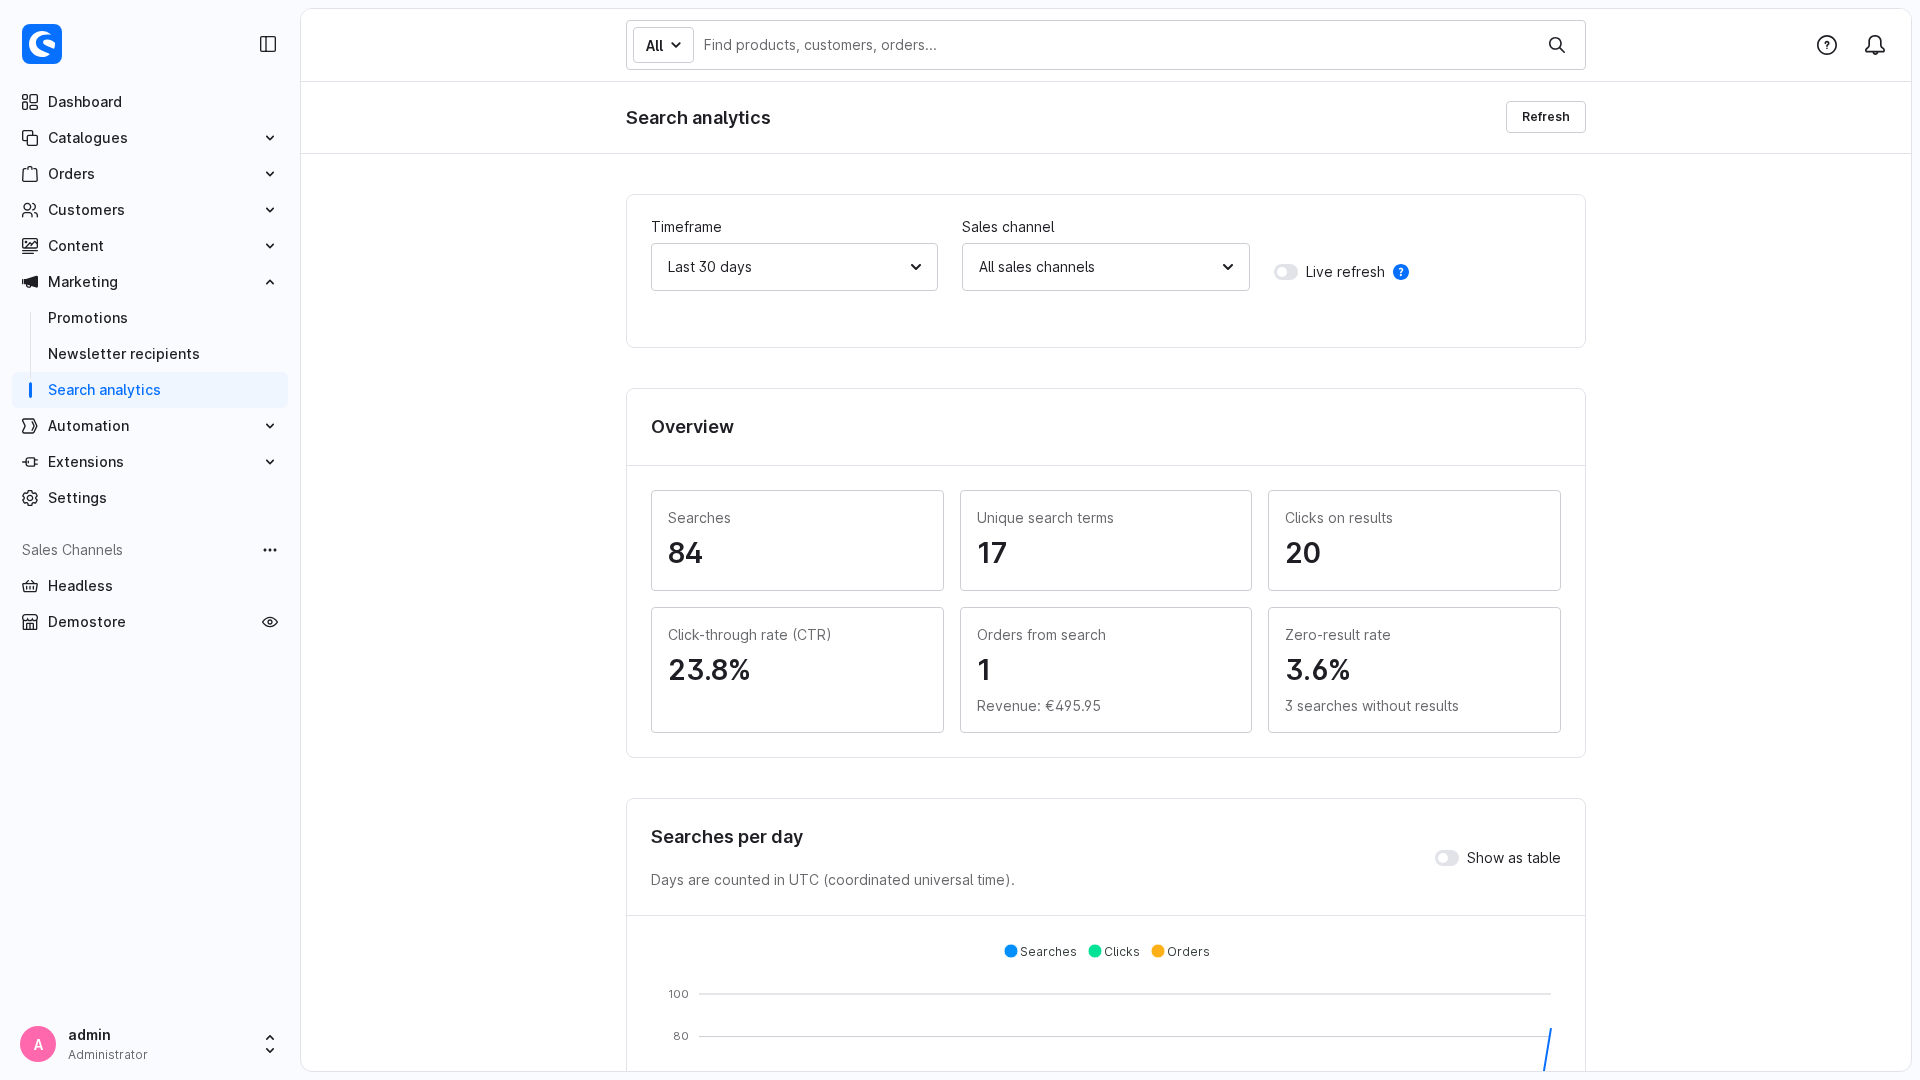Open the Demostore sales channel

coord(87,622)
